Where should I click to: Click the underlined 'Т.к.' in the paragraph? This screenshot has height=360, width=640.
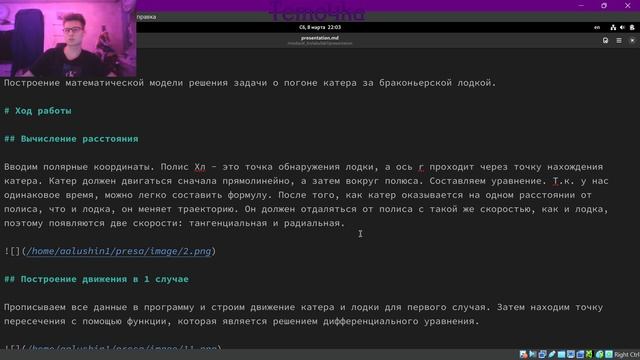[563, 181]
